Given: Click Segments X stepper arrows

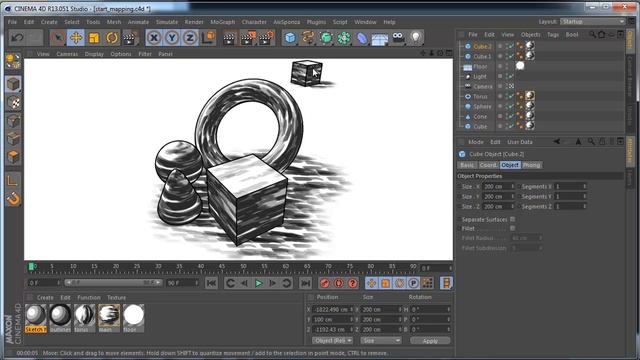Looking at the screenshot, I should (584, 187).
